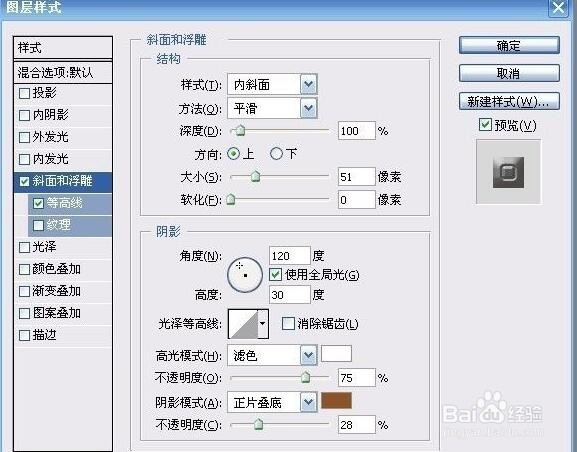Click the 取消 cancel button
Screen dimensions: 577x452
click(509, 73)
